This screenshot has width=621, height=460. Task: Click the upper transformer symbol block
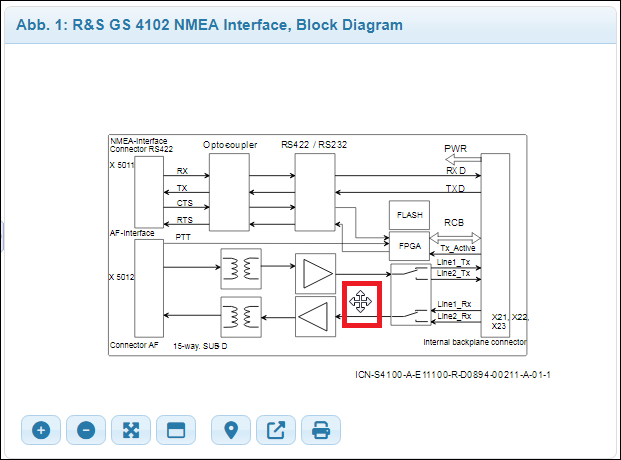tap(241, 269)
